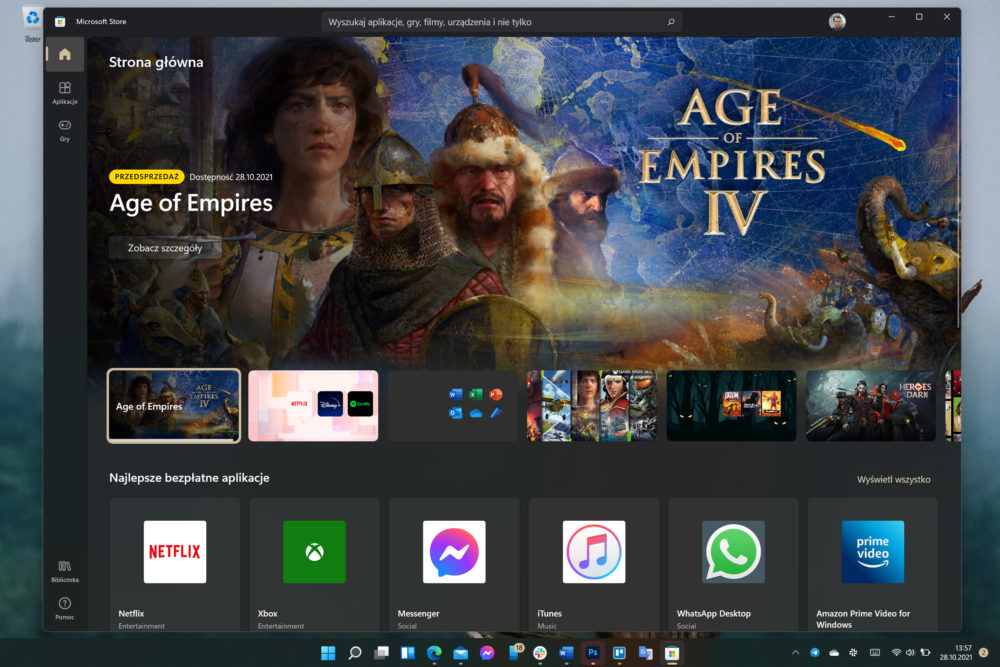Viewport: 1000px width, 667px height.
Task: Click the store search input field
Action: tap(501, 22)
